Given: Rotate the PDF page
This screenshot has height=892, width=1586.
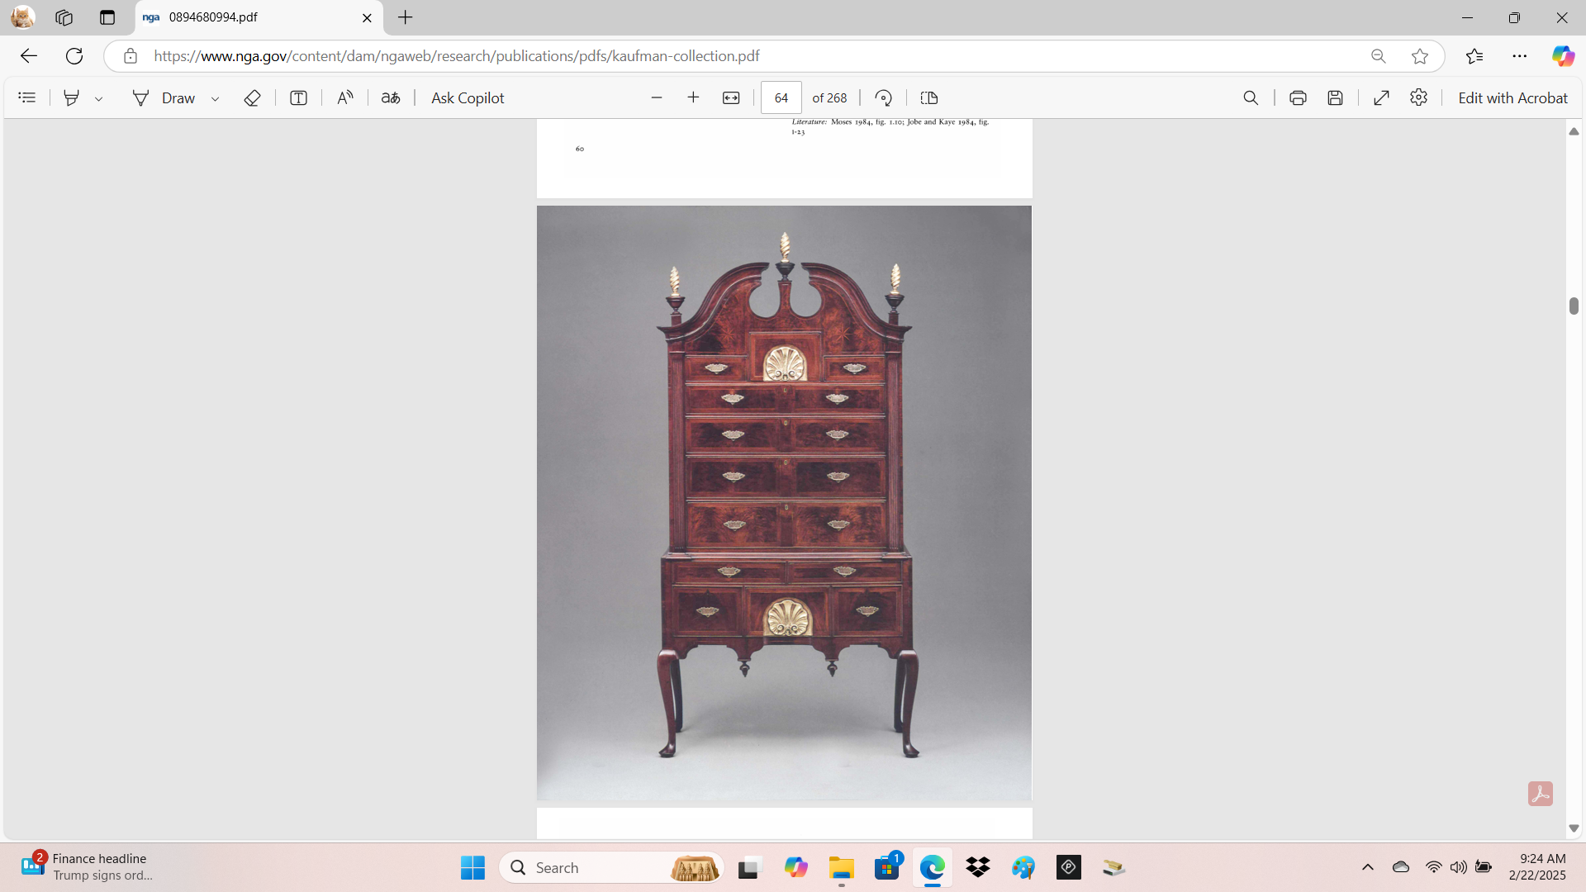Looking at the screenshot, I should 883,98.
